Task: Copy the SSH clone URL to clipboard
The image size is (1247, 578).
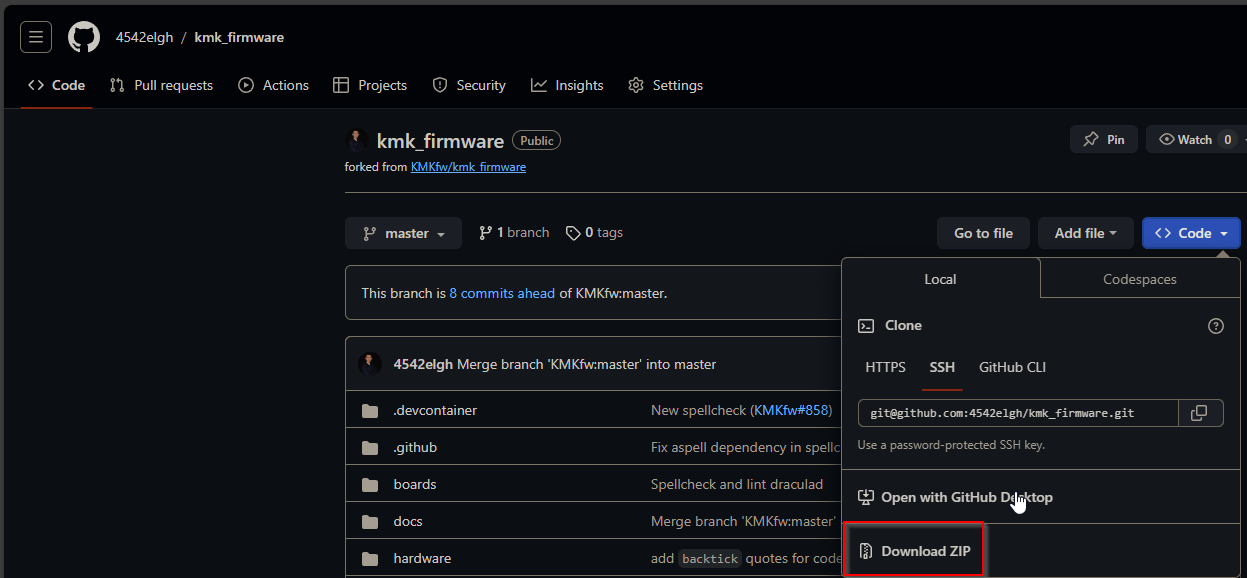Action: point(1200,413)
